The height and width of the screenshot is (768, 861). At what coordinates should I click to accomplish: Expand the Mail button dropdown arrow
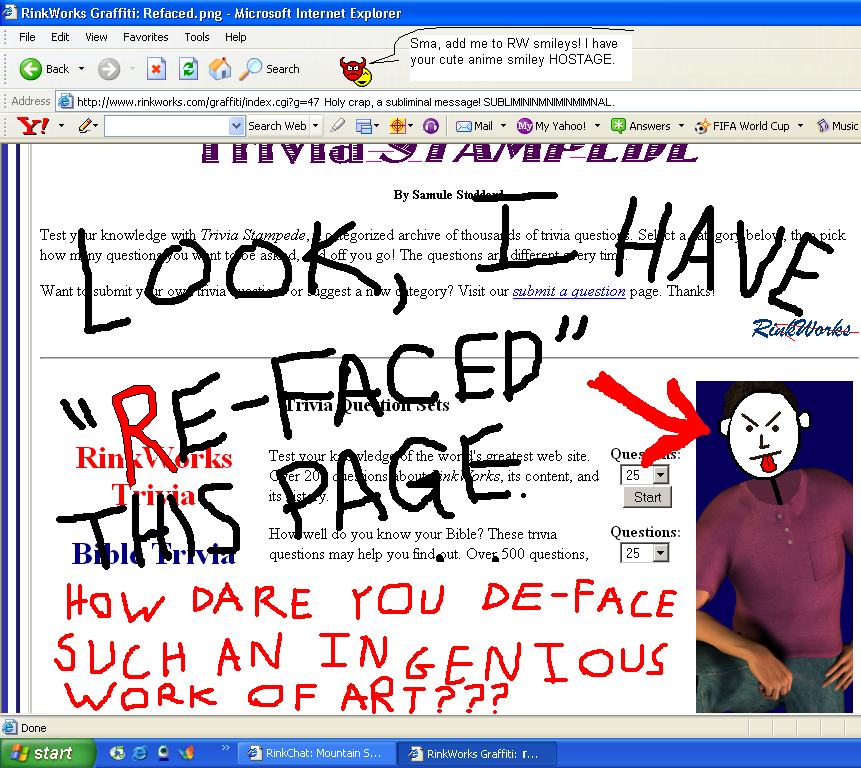(503, 126)
